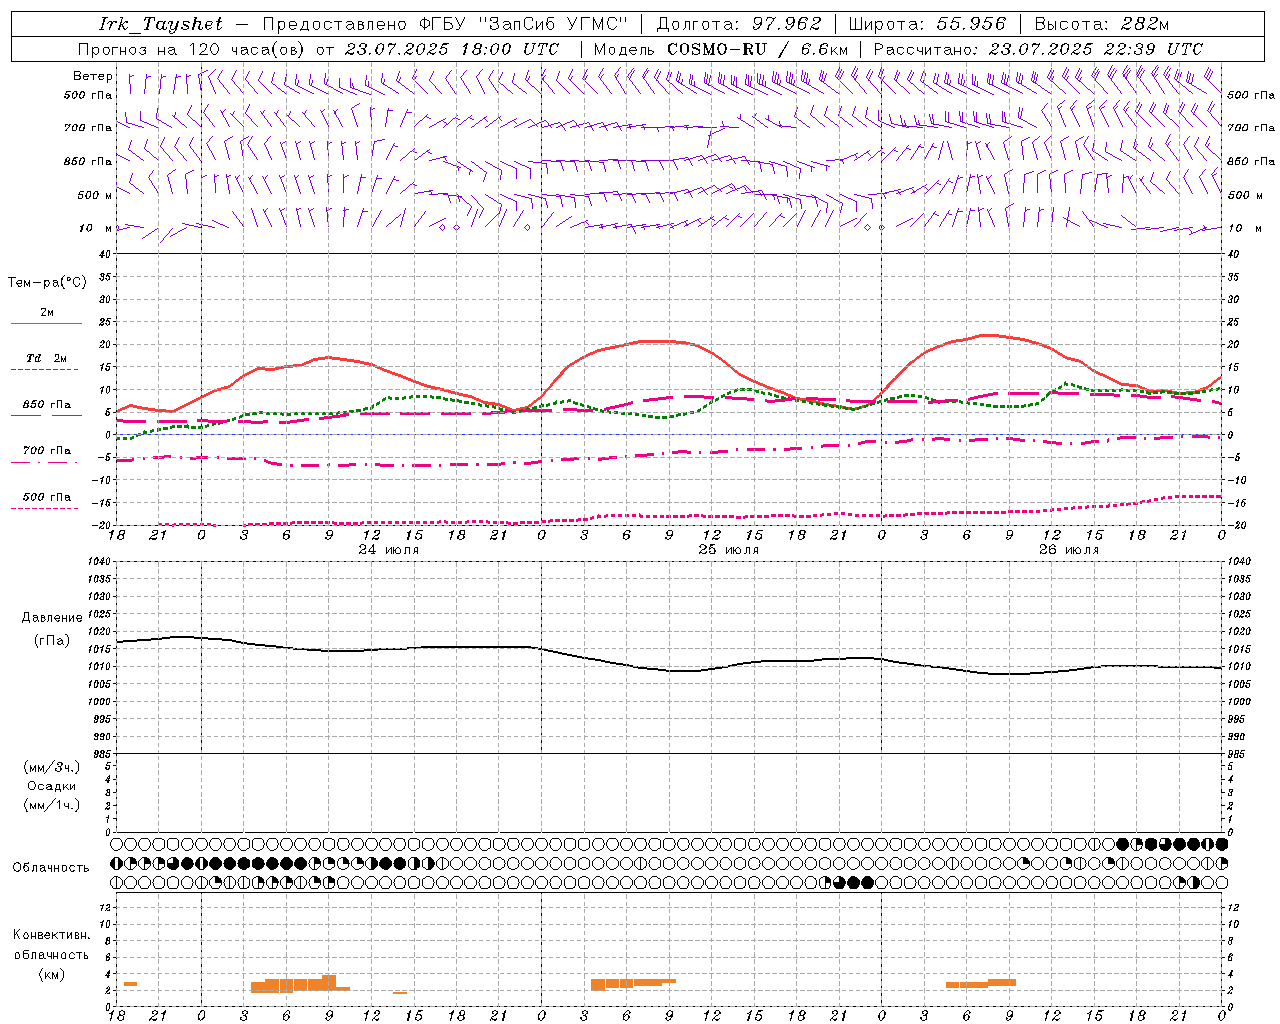This screenshot has width=1280, height=1024.
Task: Click the Тем-ра(°C) axis title
Action: coord(47,283)
